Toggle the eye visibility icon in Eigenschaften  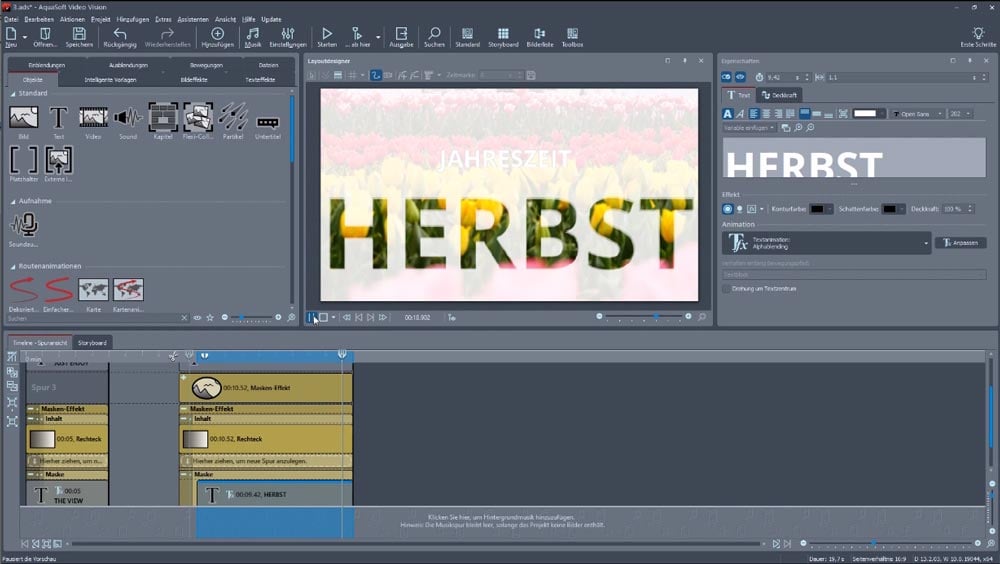click(x=741, y=77)
